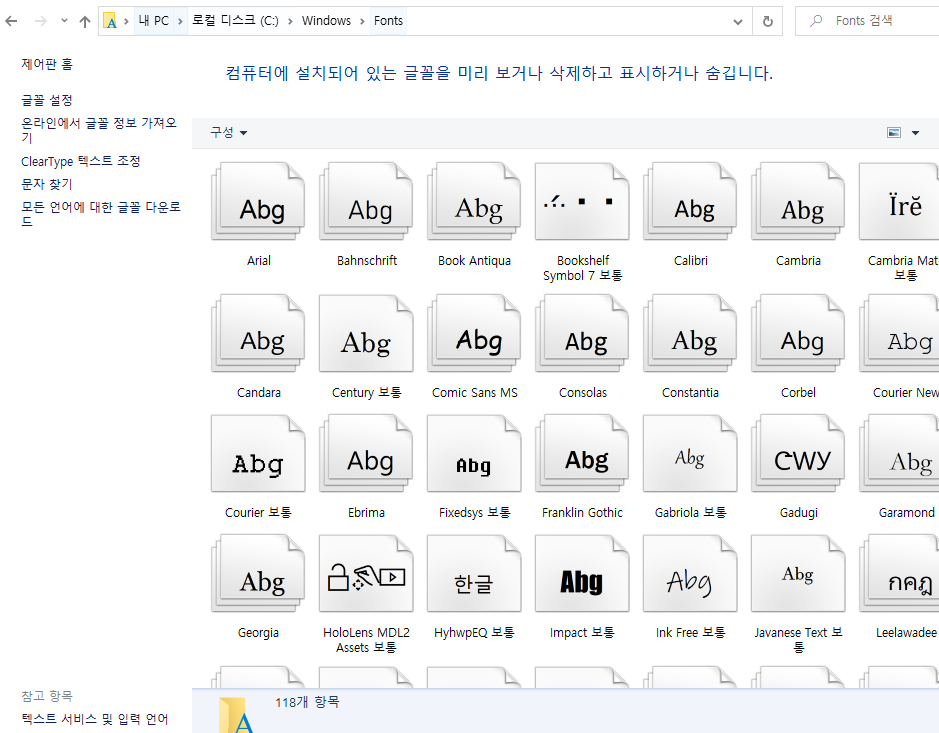
Task: Click the fonts folder icon in address bar
Action: click(110, 22)
